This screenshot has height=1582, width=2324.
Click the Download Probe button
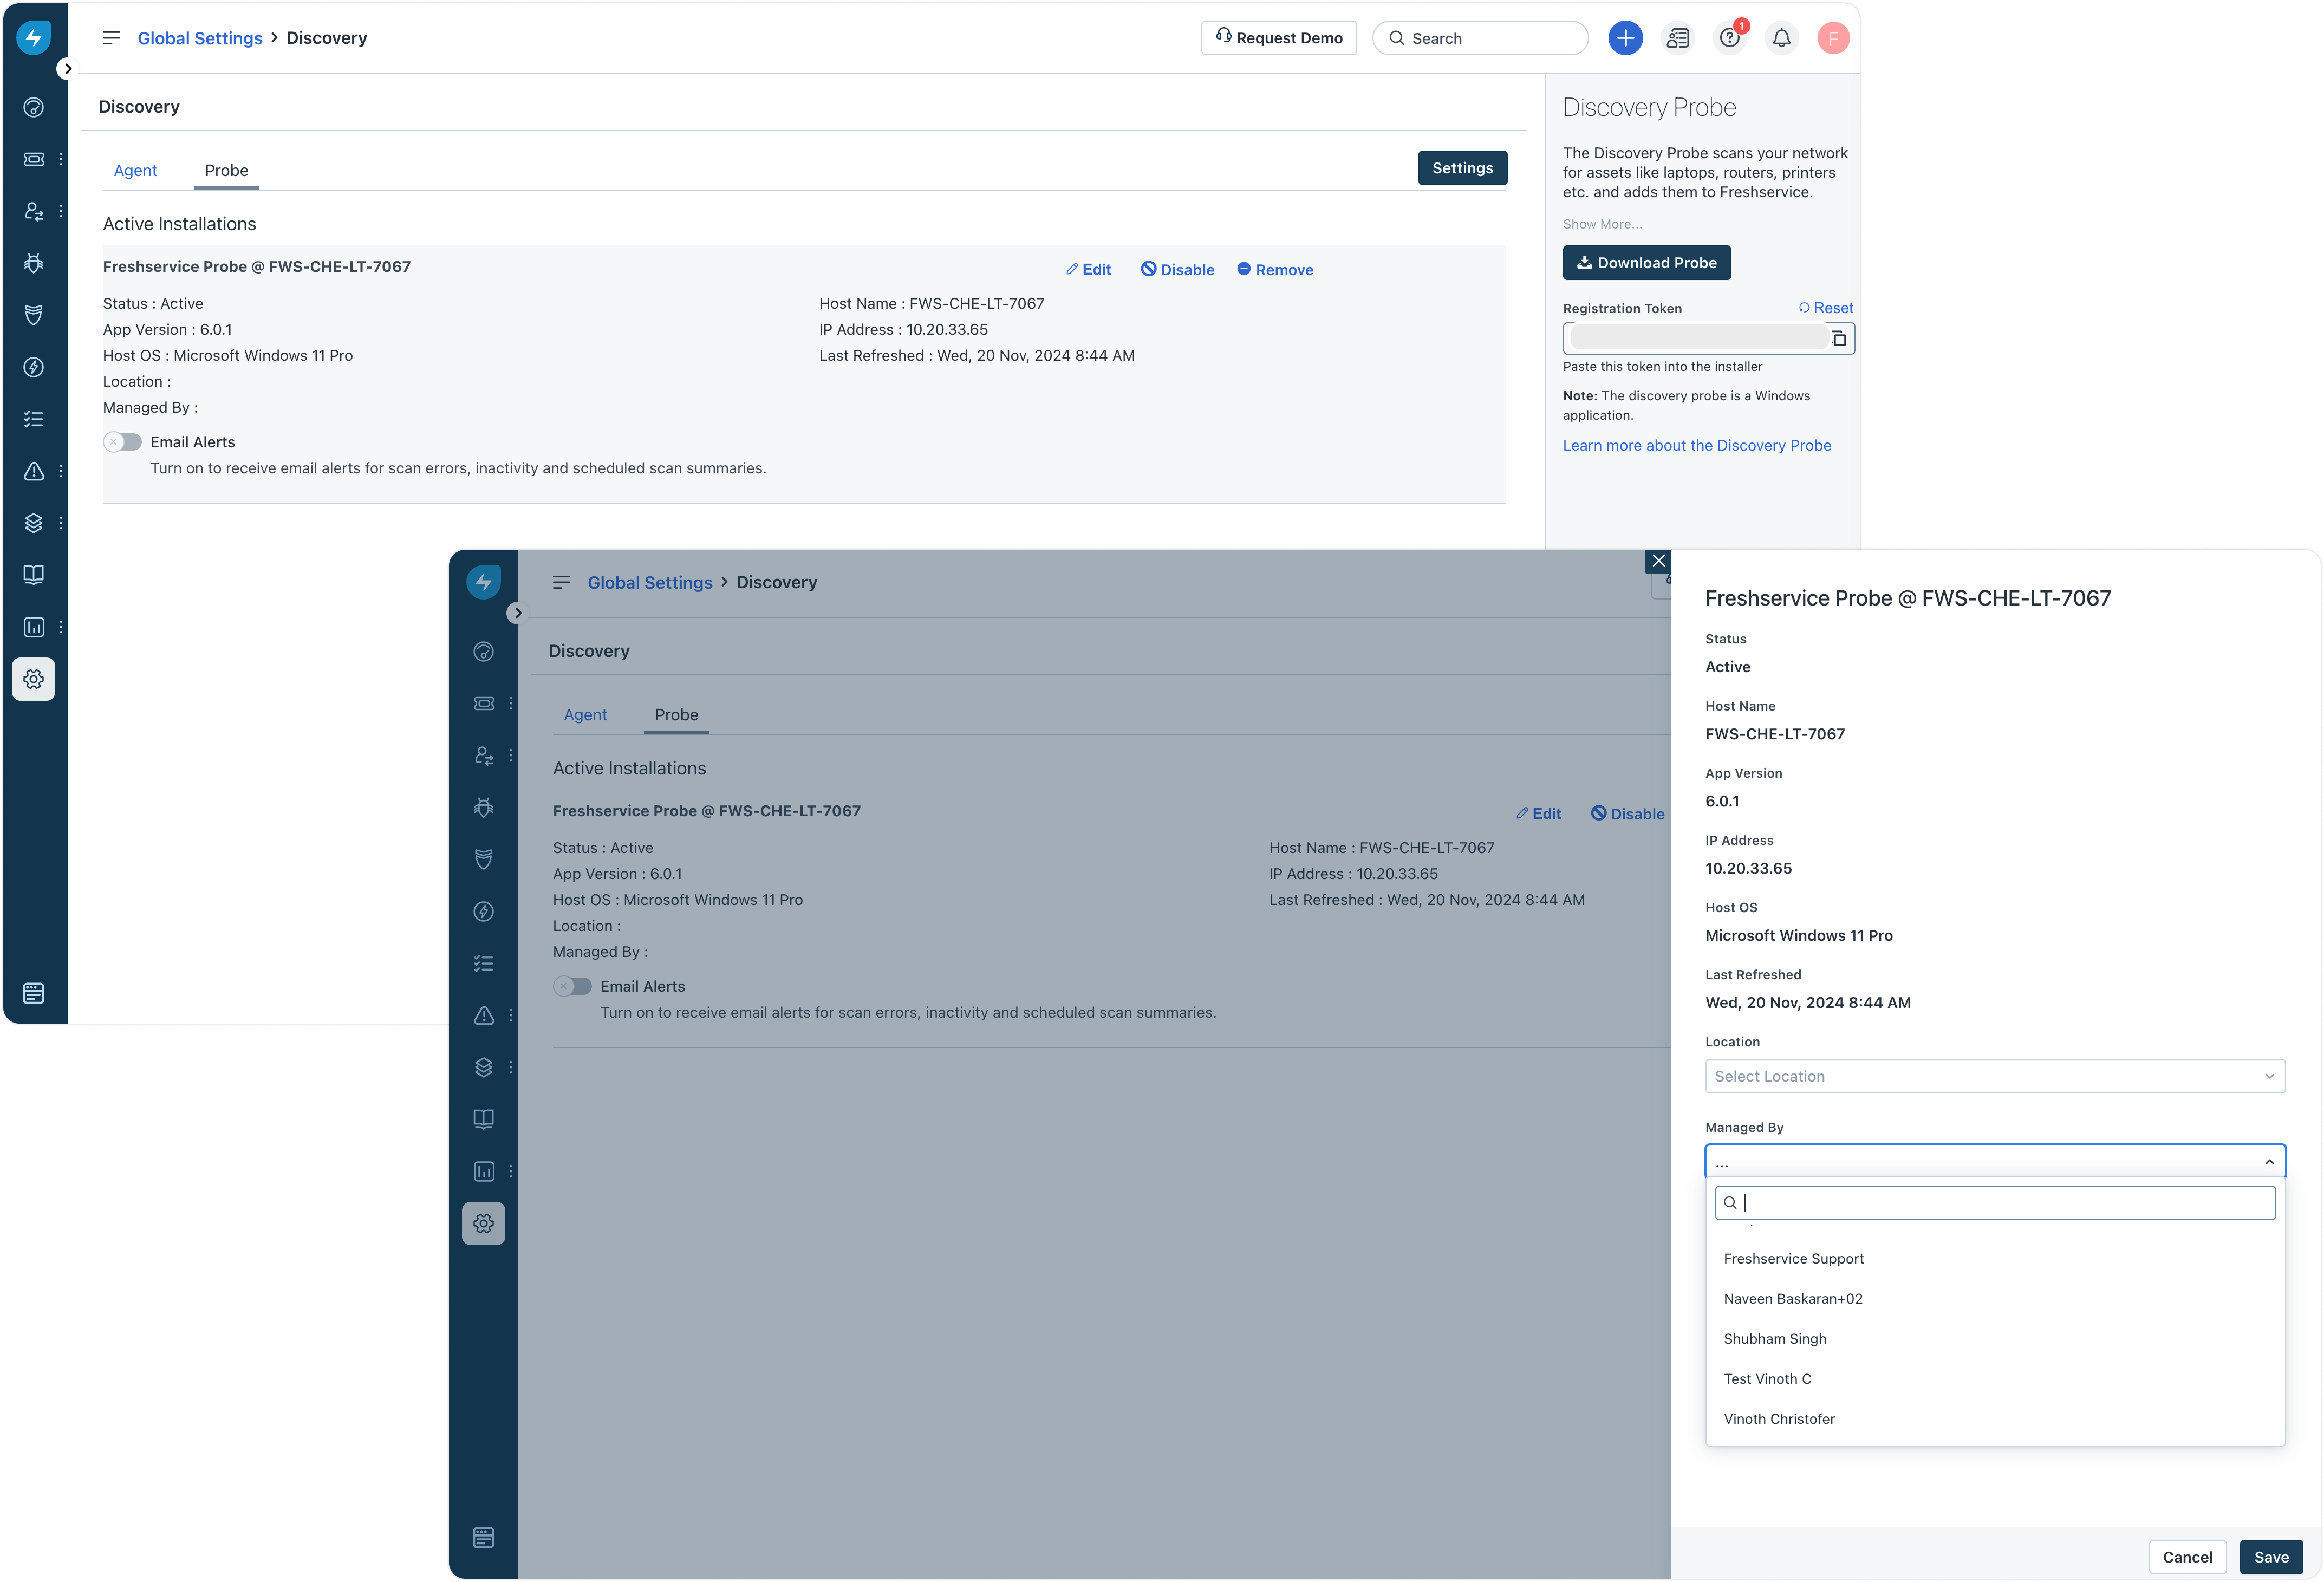(x=1646, y=263)
